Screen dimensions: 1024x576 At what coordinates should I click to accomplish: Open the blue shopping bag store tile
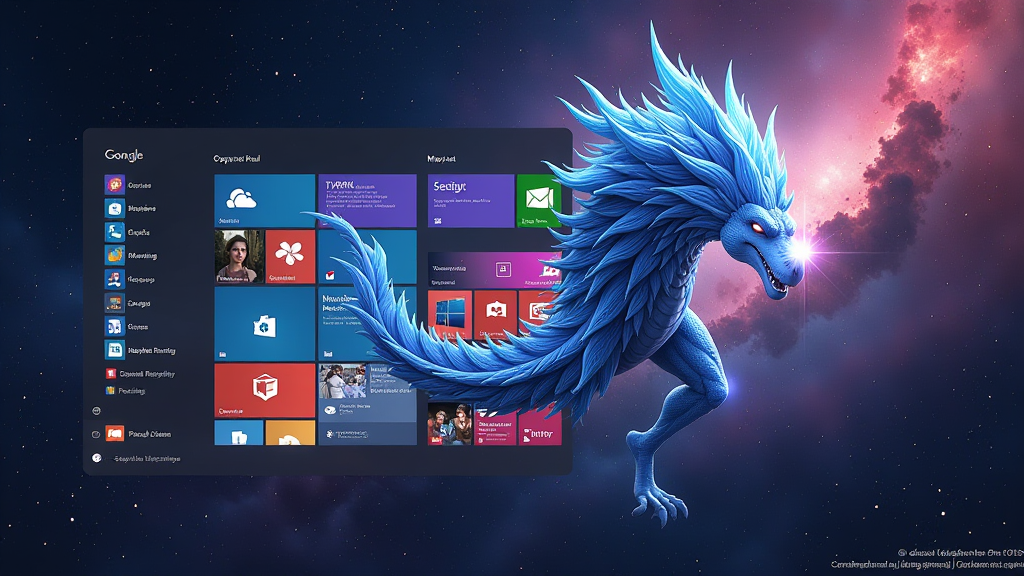click(x=264, y=324)
